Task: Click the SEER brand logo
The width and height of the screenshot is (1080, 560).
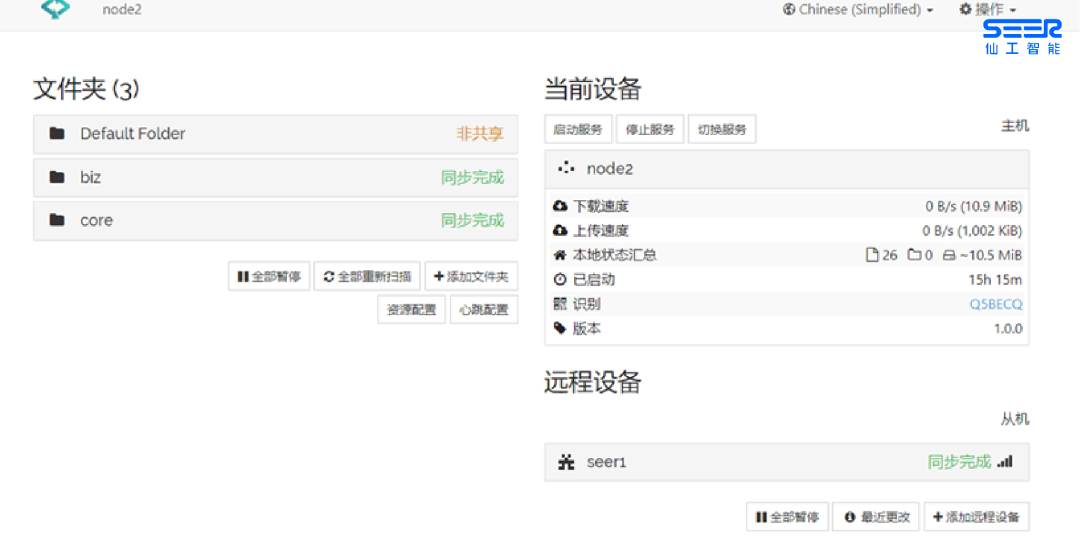Action: 1021,37
